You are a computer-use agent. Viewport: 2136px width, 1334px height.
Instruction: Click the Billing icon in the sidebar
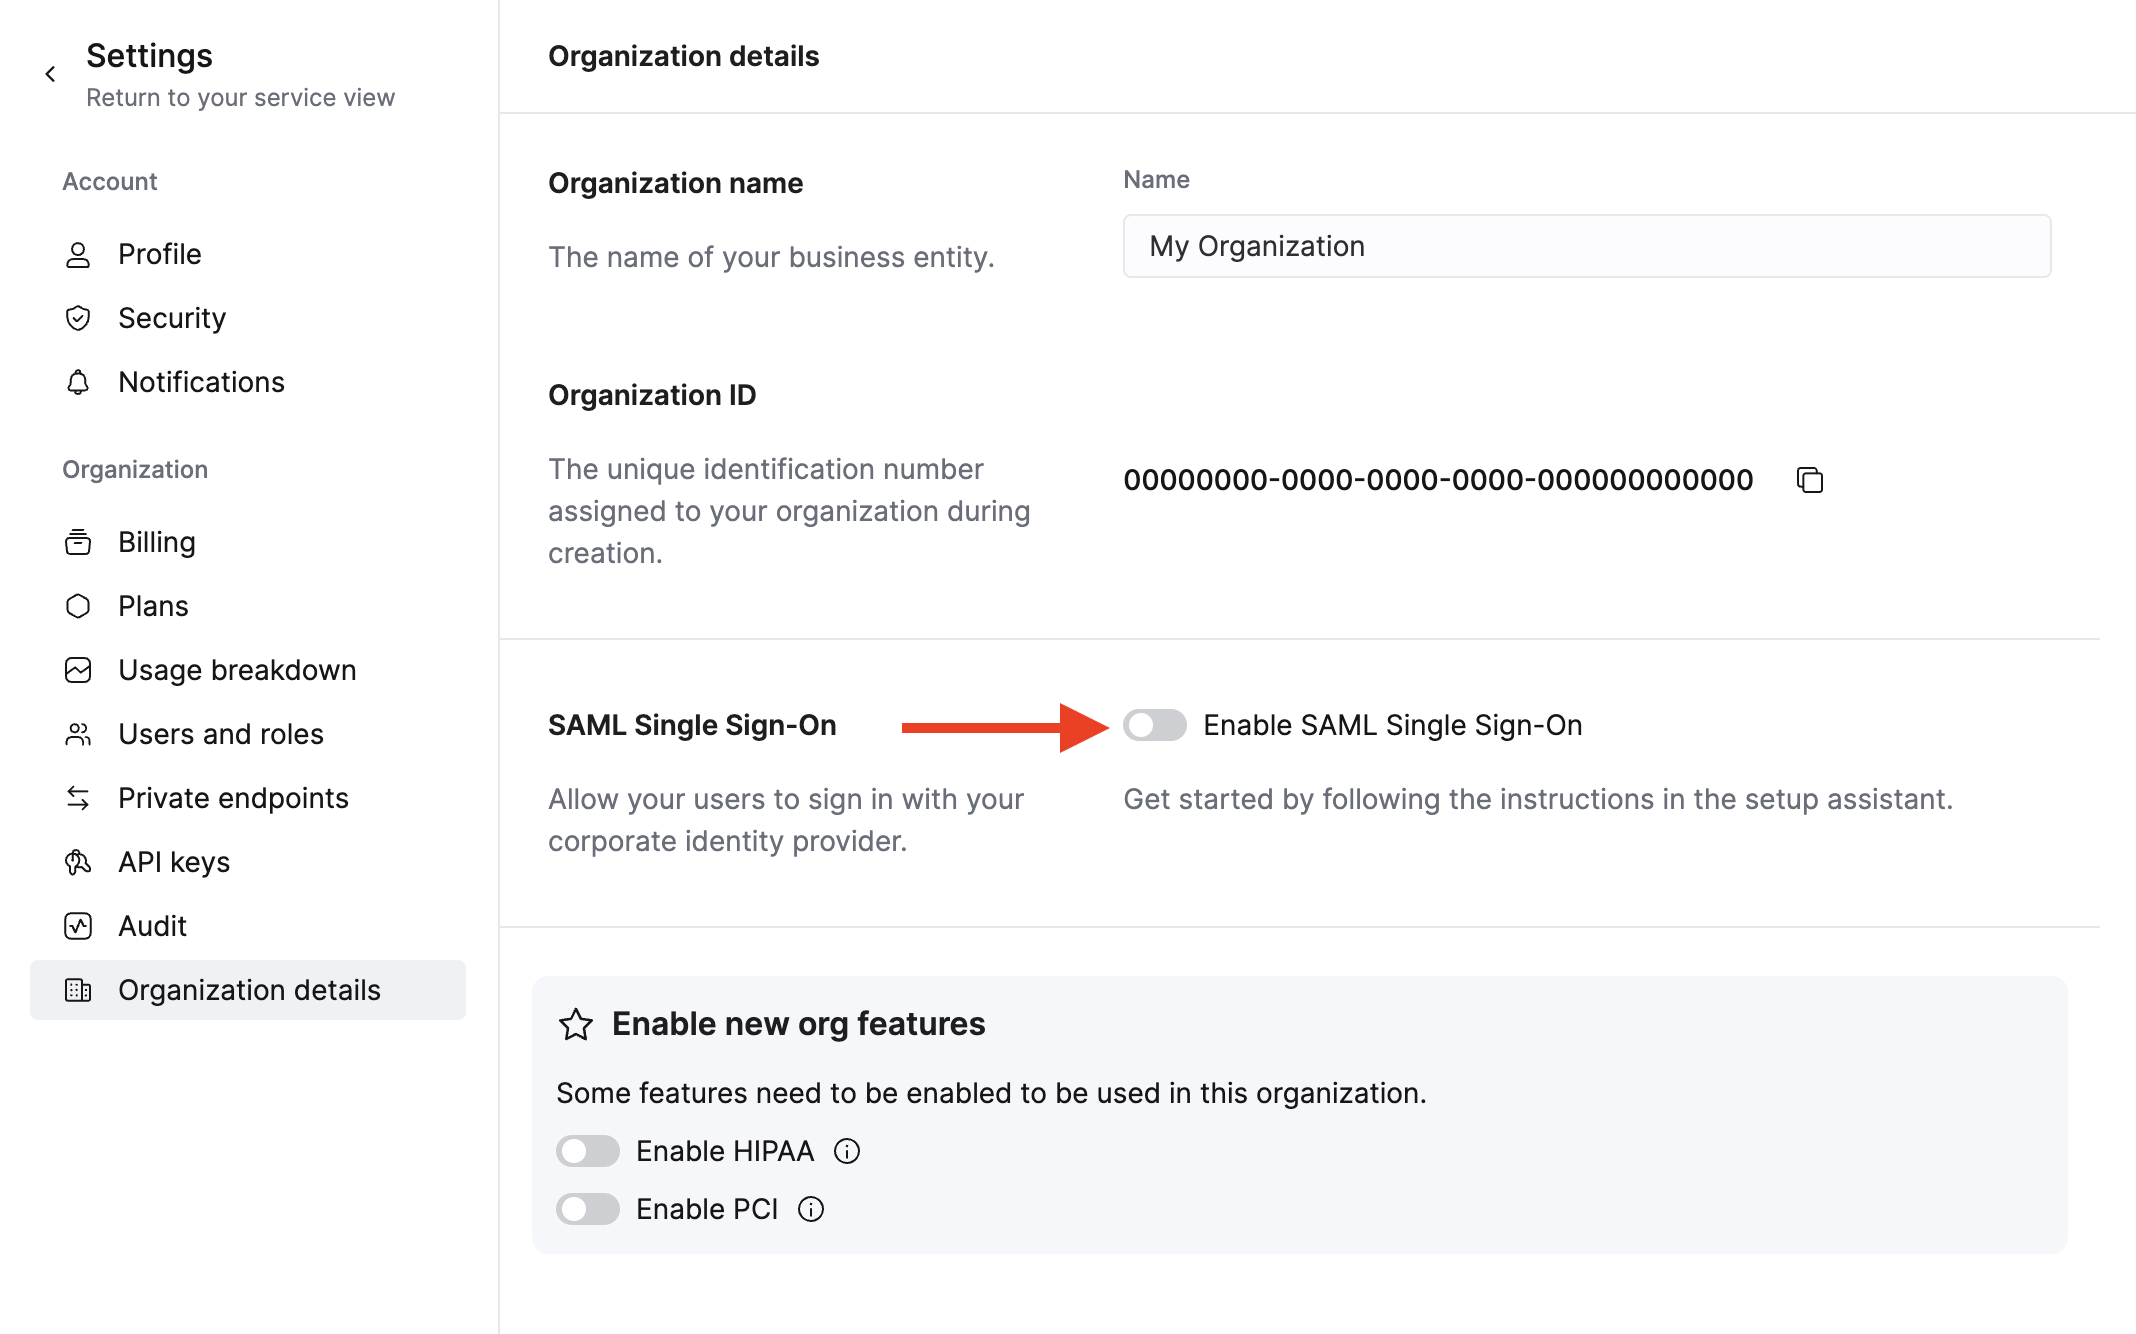(x=79, y=542)
